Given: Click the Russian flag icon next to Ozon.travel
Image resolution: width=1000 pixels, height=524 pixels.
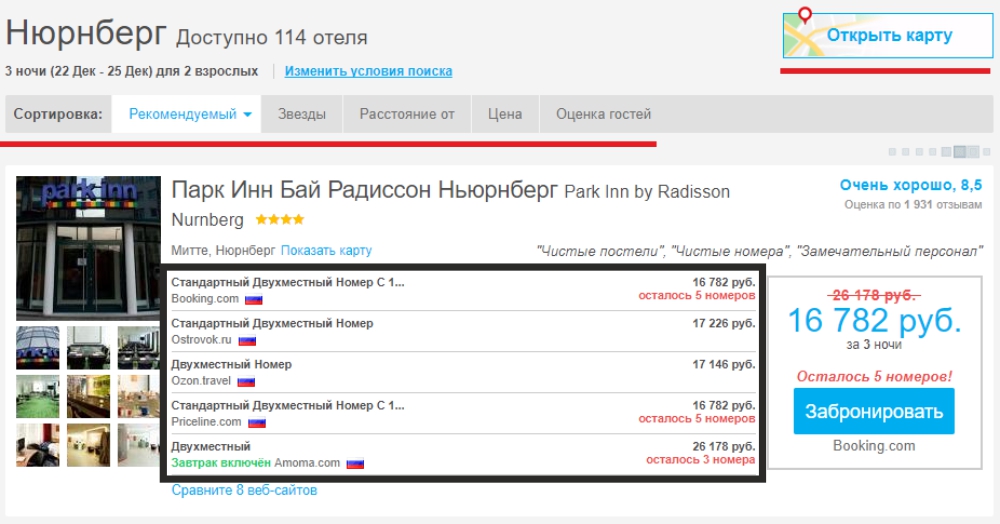Looking at the screenshot, I should point(246,382).
